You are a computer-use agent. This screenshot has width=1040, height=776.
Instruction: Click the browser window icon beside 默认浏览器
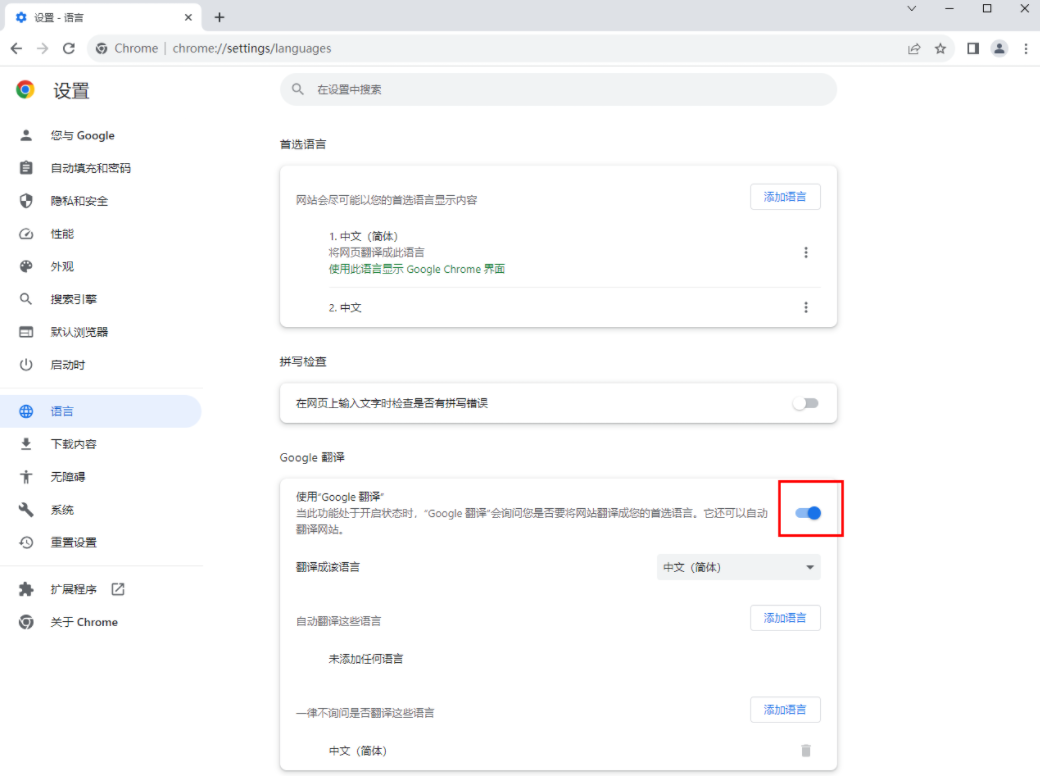pyautogui.click(x=26, y=332)
